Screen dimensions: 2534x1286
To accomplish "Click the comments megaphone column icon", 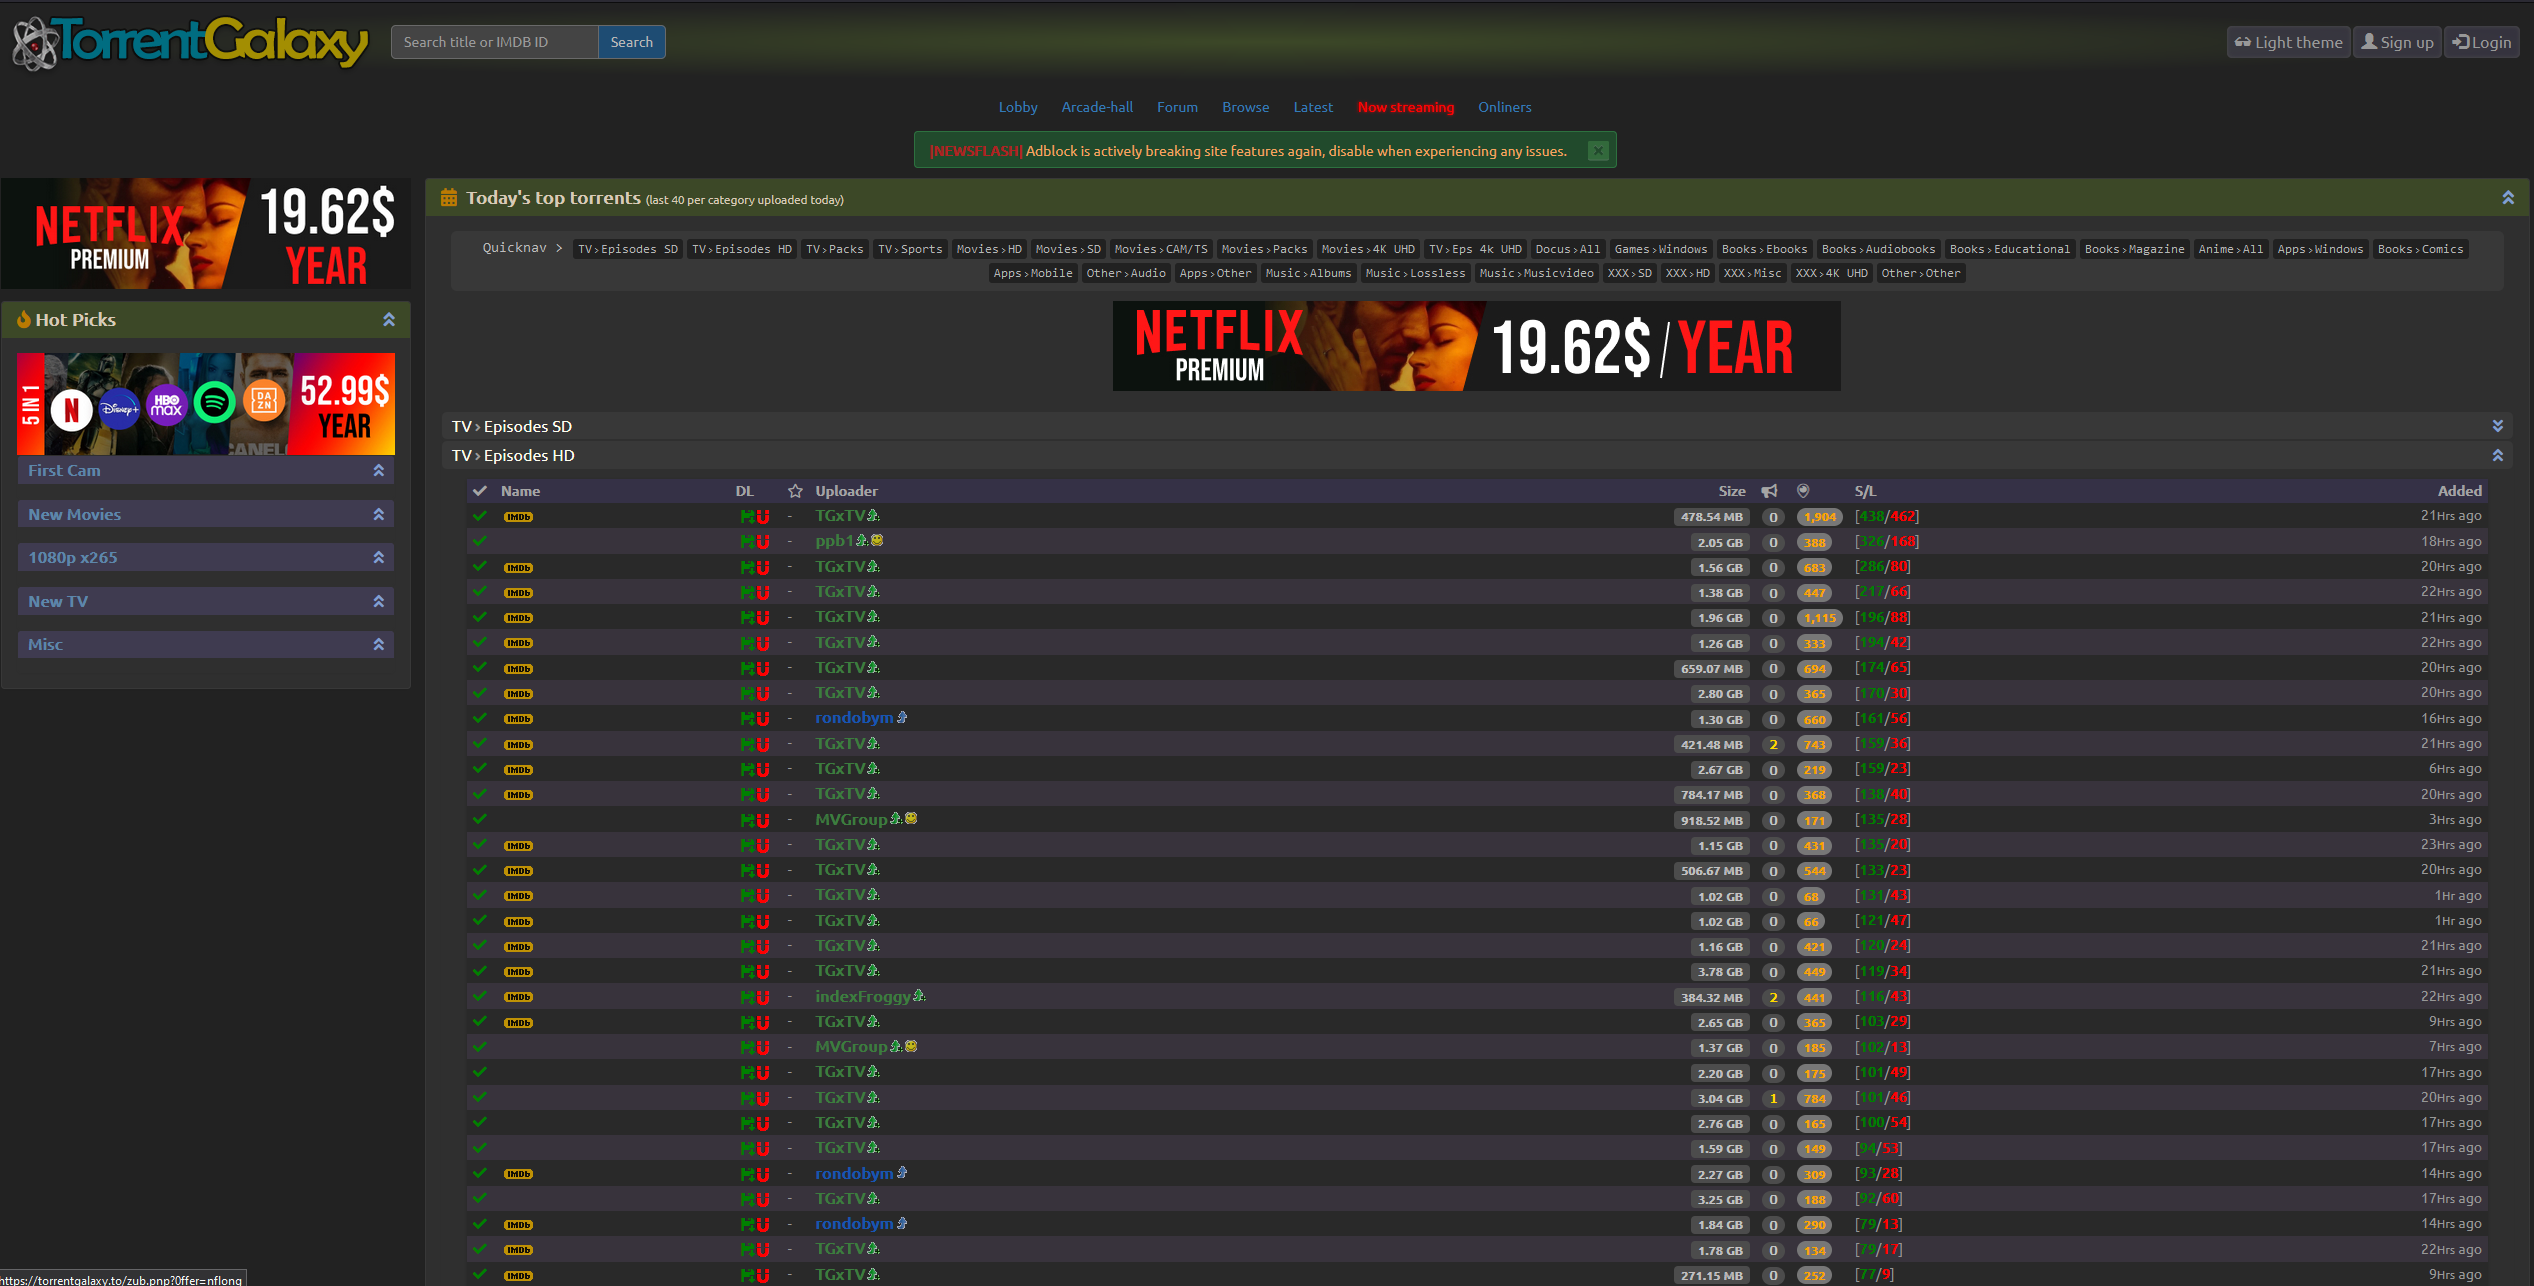I will coord(1769,491).
